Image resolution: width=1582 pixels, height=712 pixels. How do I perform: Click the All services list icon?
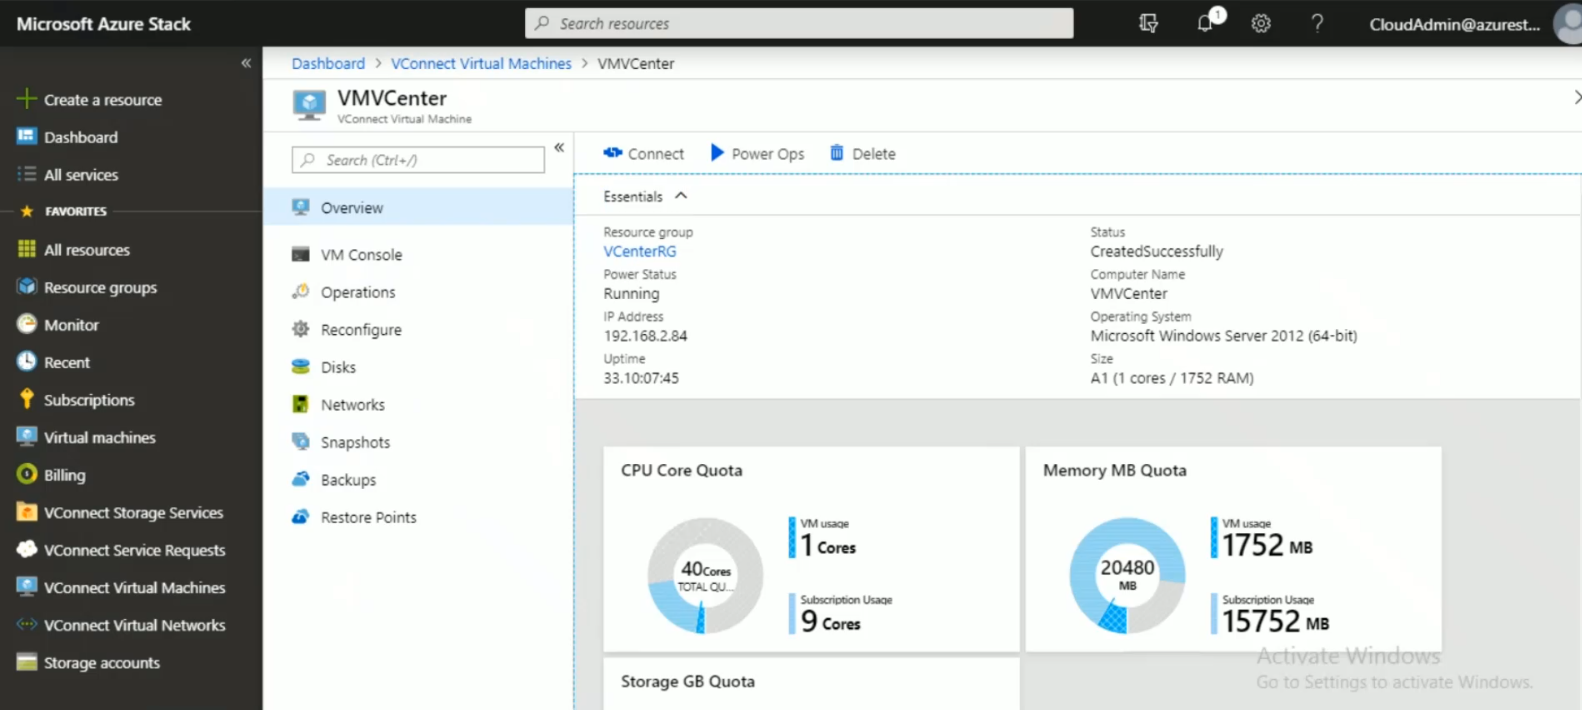point(27,174)
